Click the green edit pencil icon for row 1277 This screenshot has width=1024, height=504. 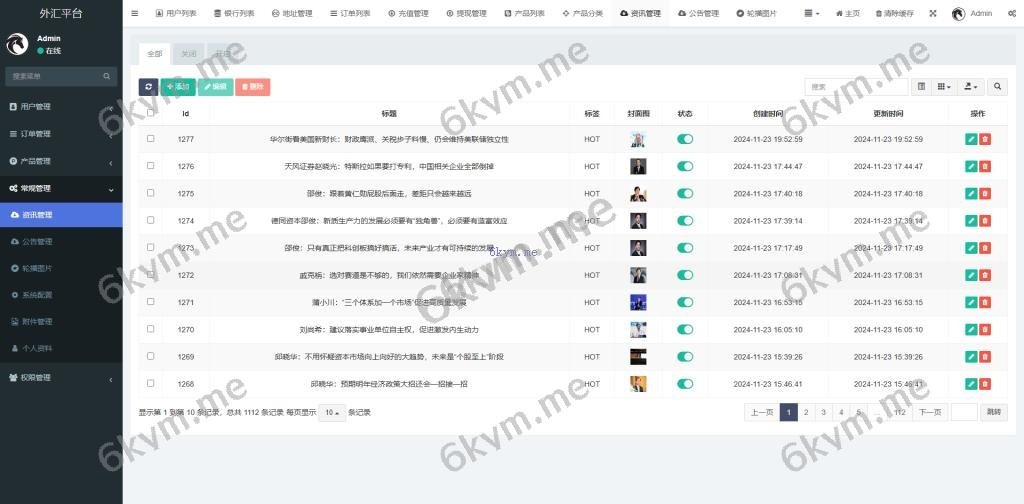[971, 139]
